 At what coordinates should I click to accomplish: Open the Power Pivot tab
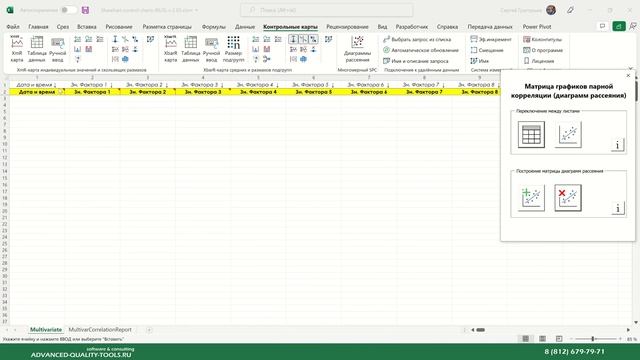(x=537, y=27)
